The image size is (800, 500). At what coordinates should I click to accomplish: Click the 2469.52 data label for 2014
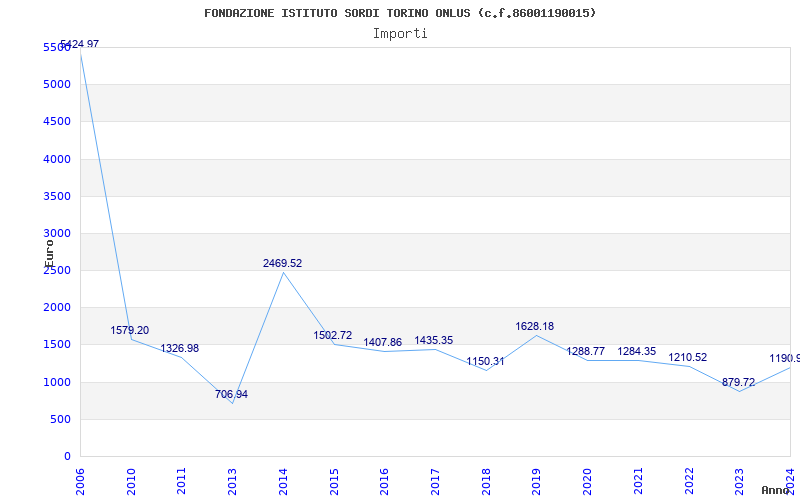click(282, 264)
